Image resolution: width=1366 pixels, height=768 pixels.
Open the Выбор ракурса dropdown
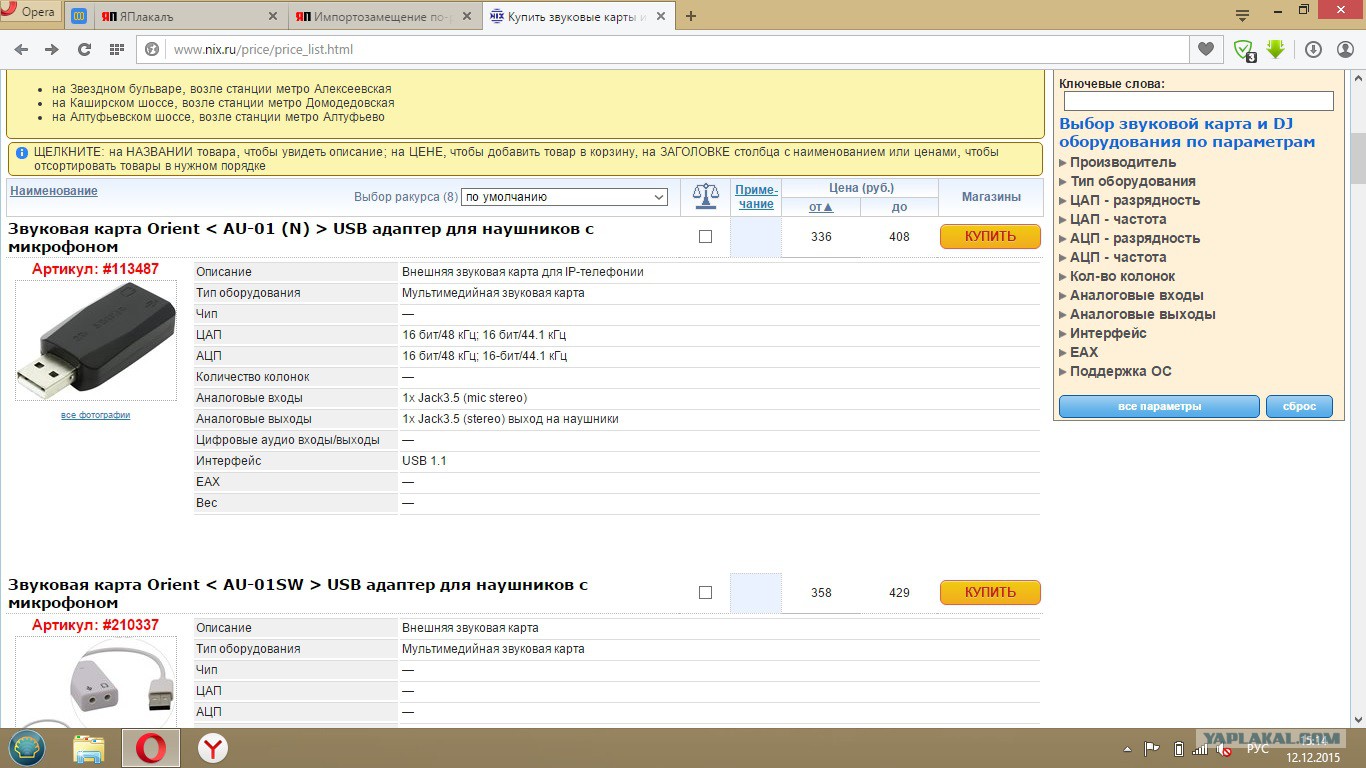564,197
